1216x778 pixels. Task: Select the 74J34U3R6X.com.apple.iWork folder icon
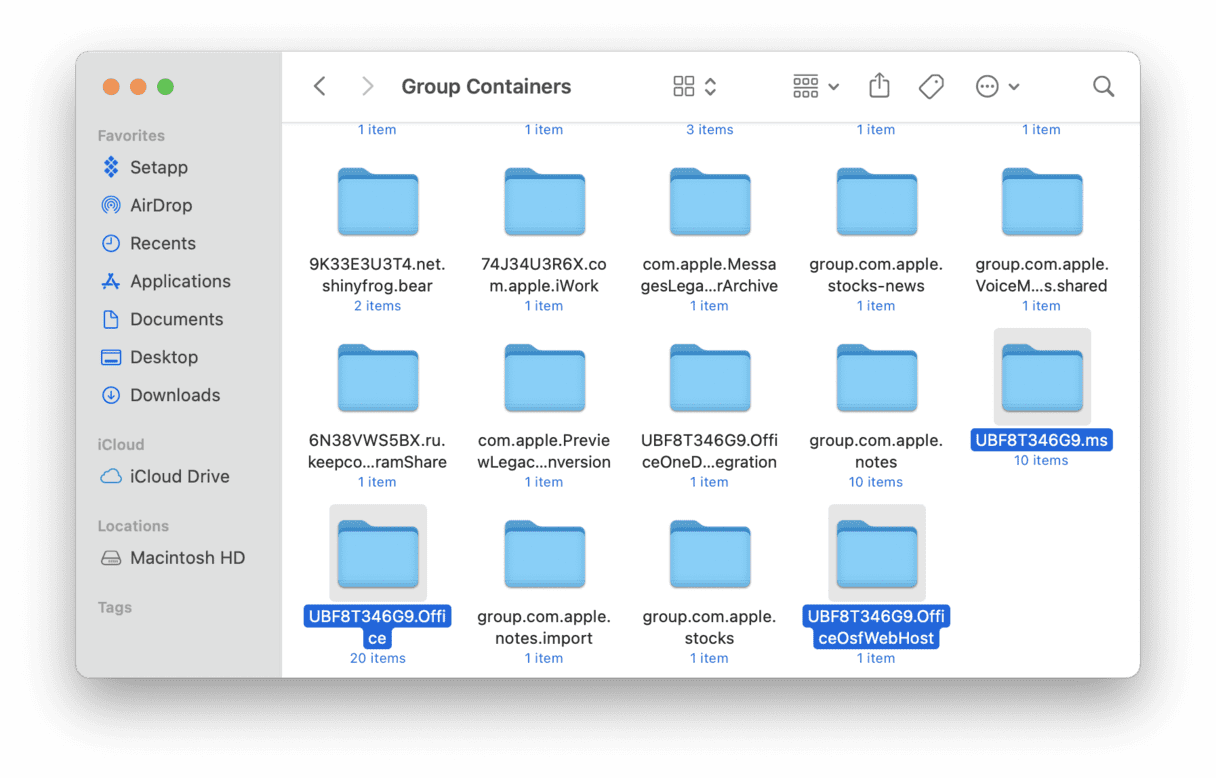[544, 202]
